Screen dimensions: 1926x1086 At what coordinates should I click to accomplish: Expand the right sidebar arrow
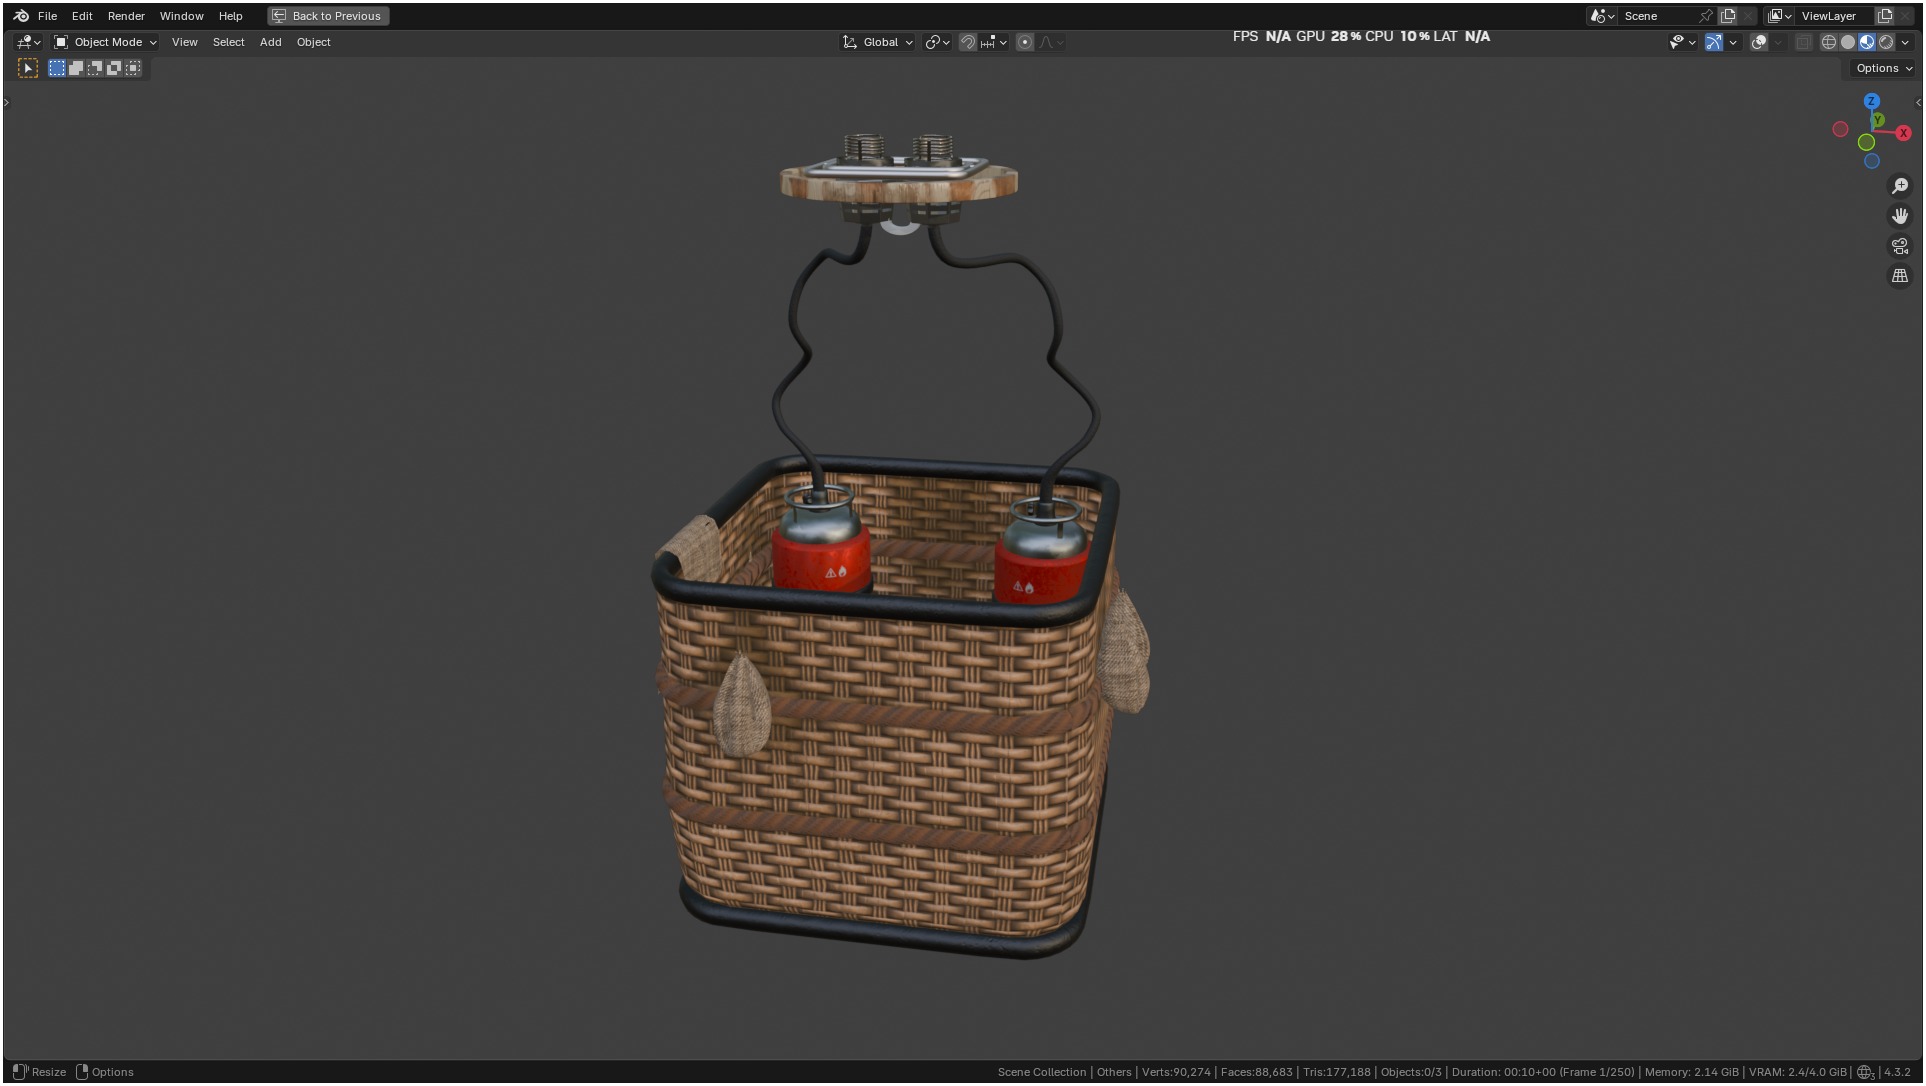coord(1918,102)
